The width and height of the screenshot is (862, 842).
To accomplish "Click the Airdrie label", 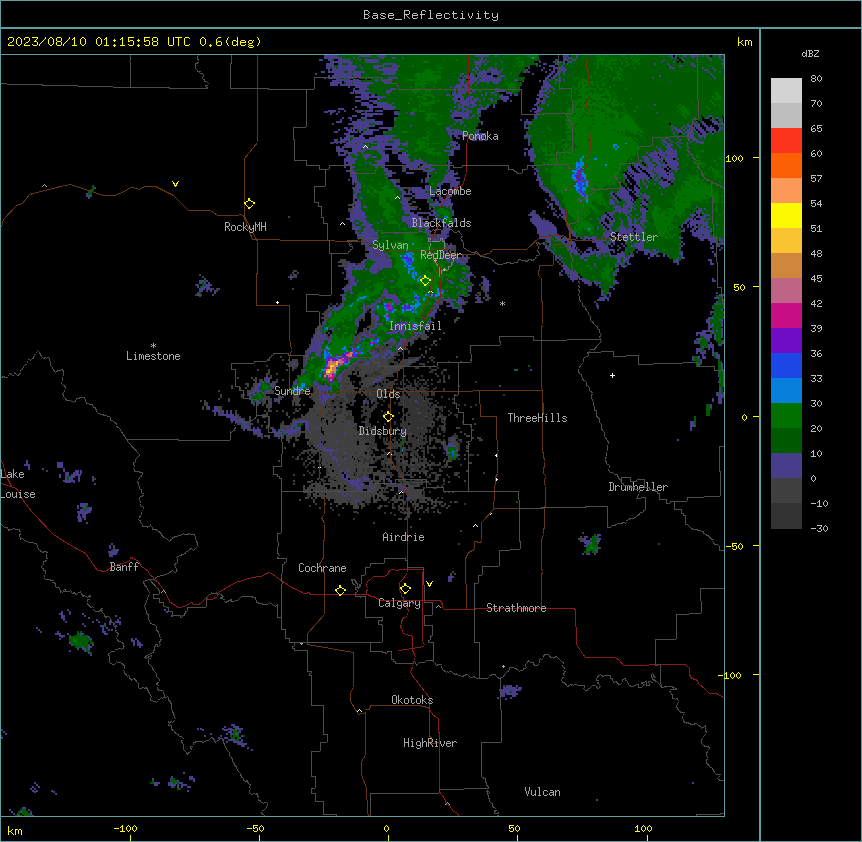I will coord(404,537).
